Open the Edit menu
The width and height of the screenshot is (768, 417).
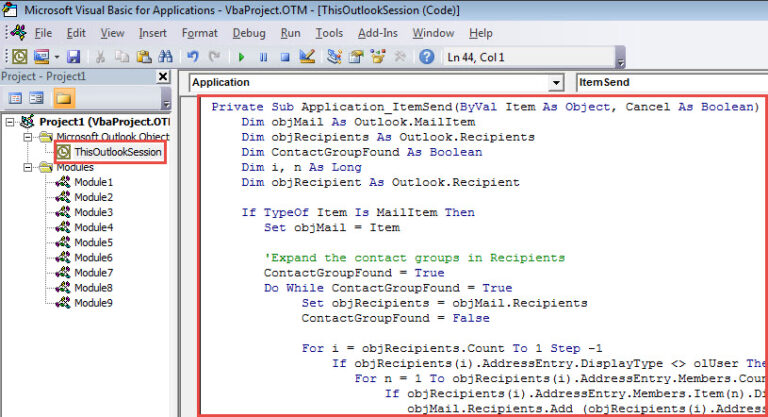tap(76, 33)
